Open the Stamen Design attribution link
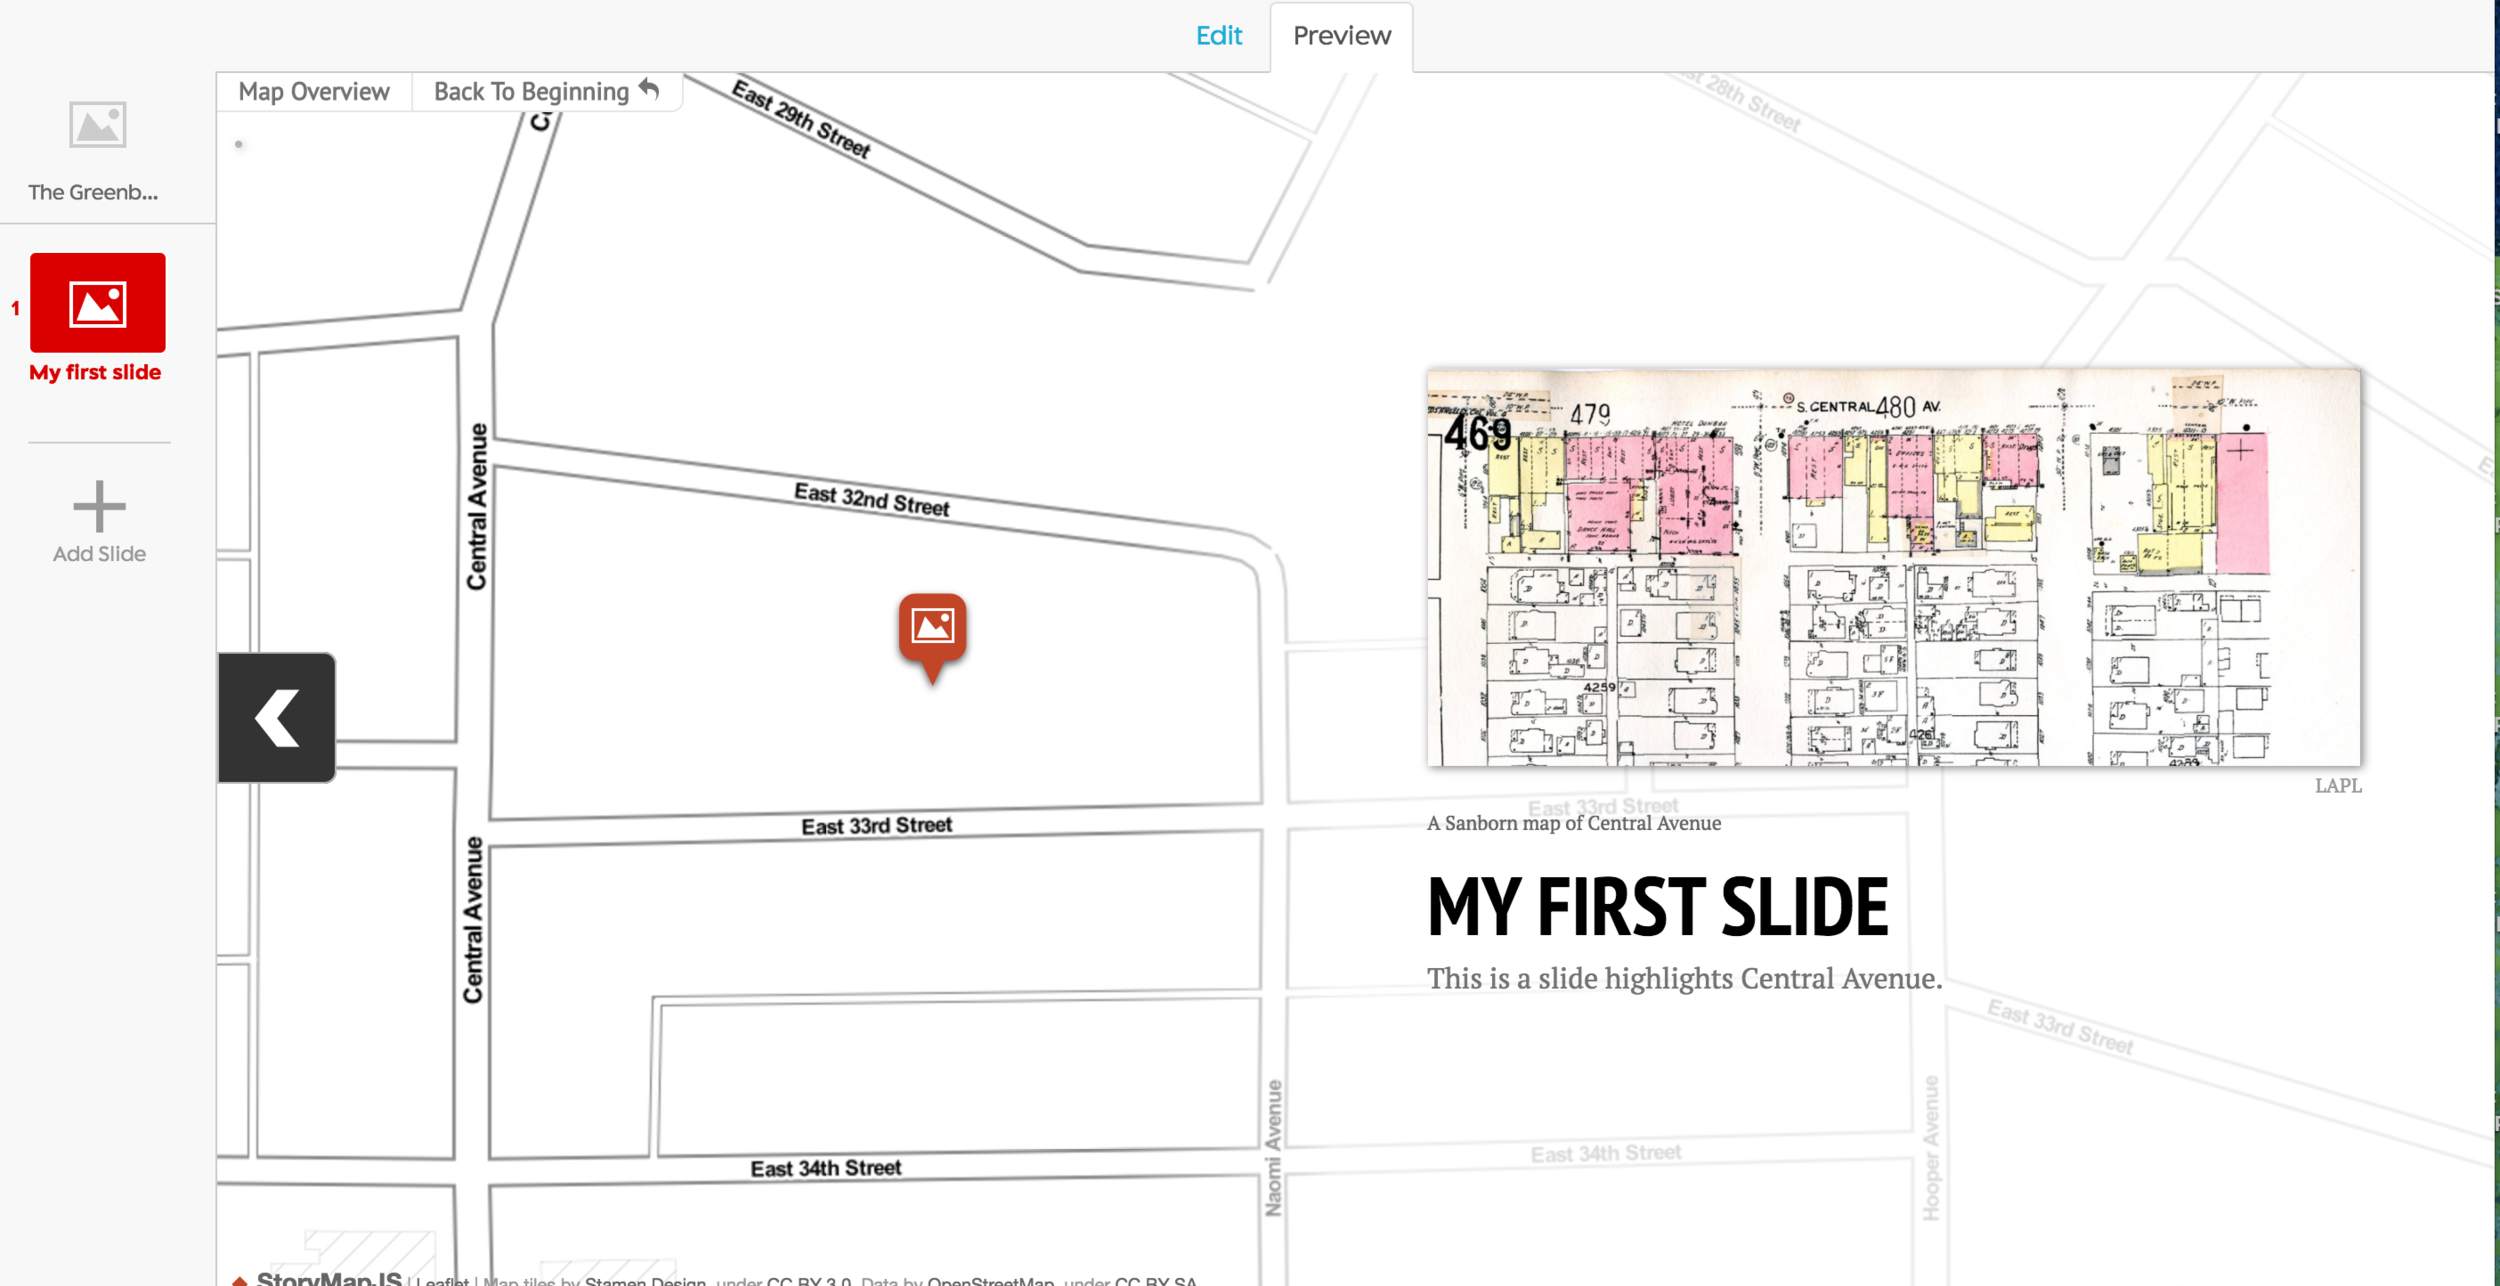 pos(645,1281)
